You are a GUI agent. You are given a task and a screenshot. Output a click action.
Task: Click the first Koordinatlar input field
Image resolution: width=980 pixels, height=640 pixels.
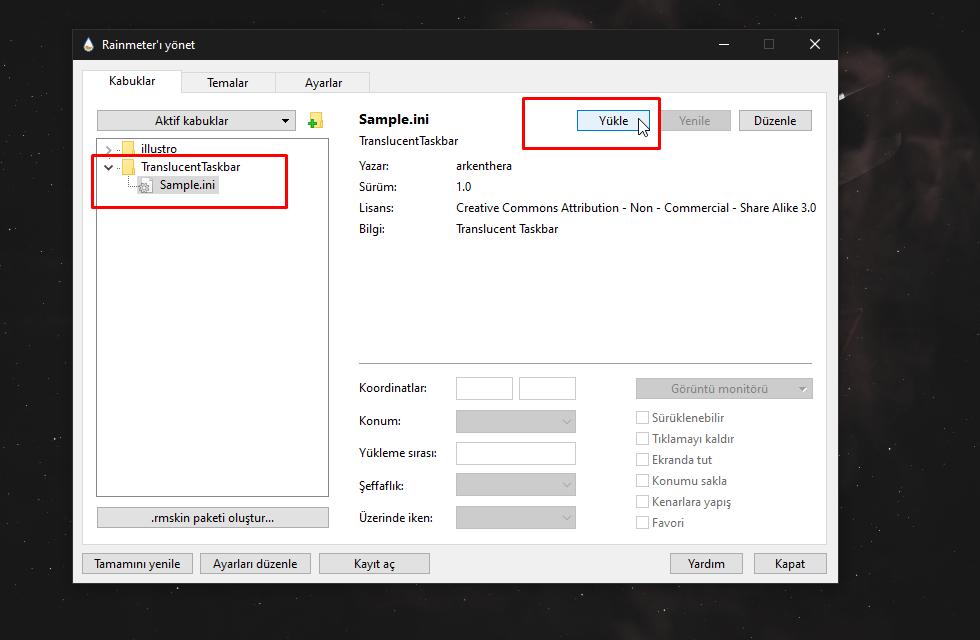[x=484, y=388]
